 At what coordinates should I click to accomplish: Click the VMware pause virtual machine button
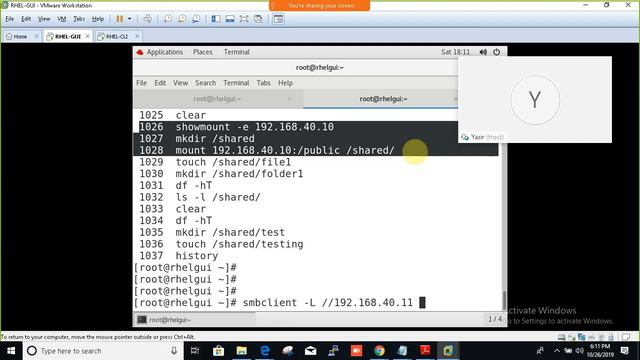[120, 19]
